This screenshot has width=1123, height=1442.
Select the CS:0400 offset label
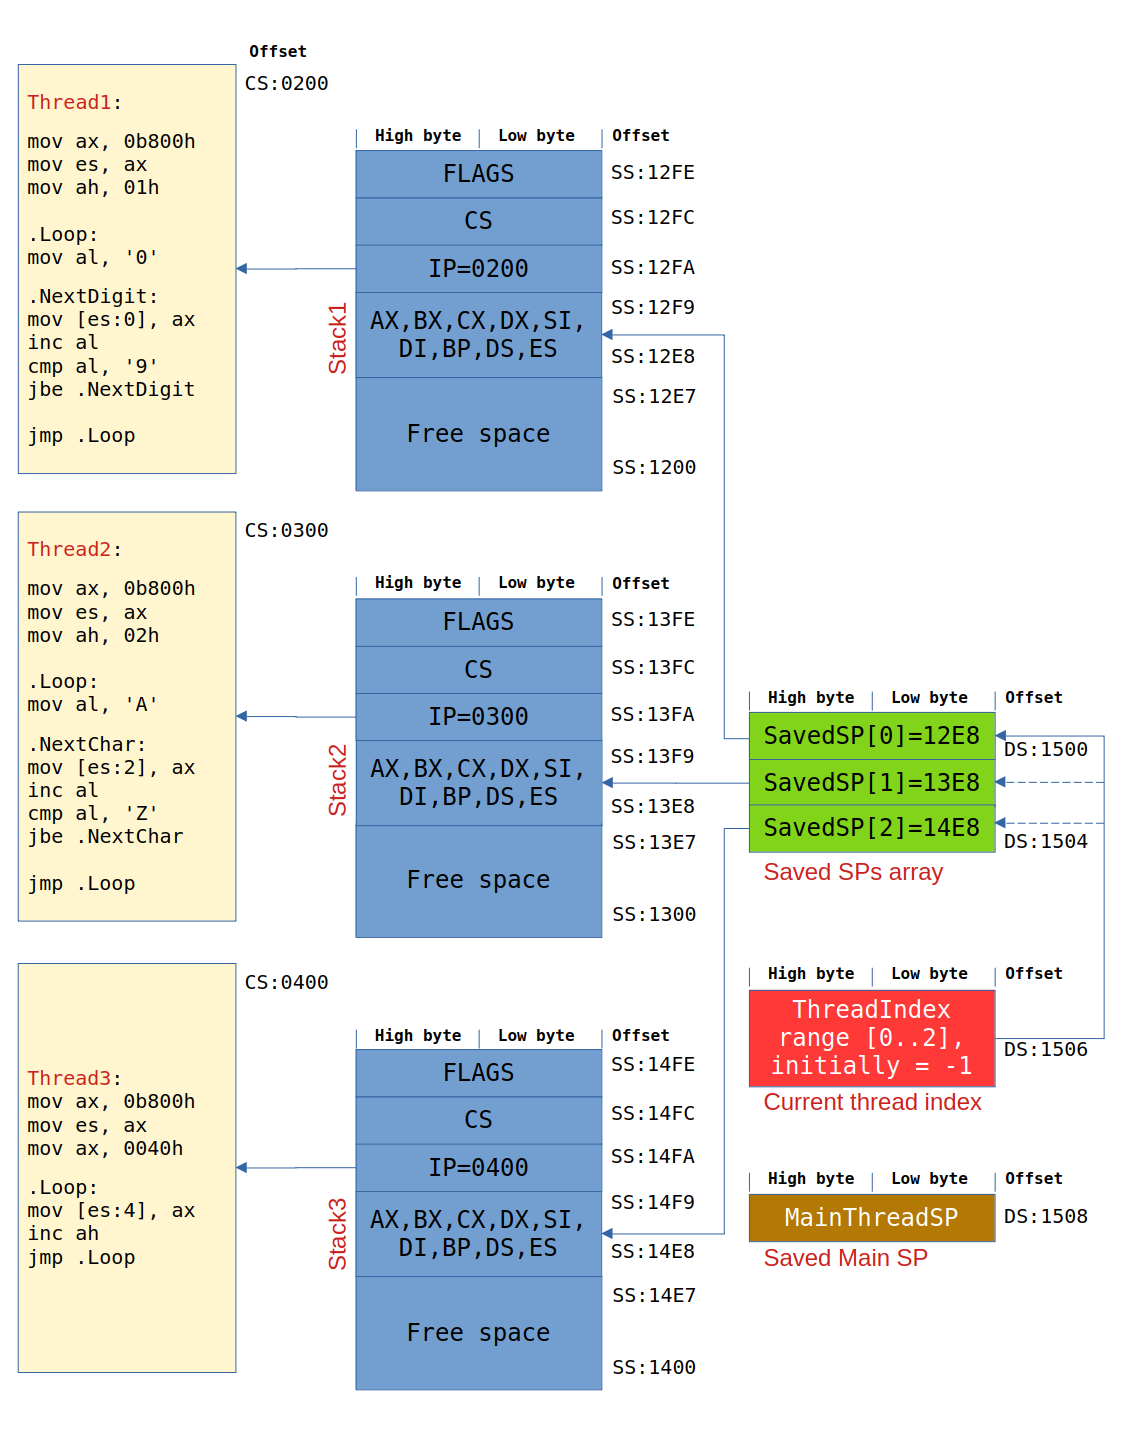click(287, 983)
